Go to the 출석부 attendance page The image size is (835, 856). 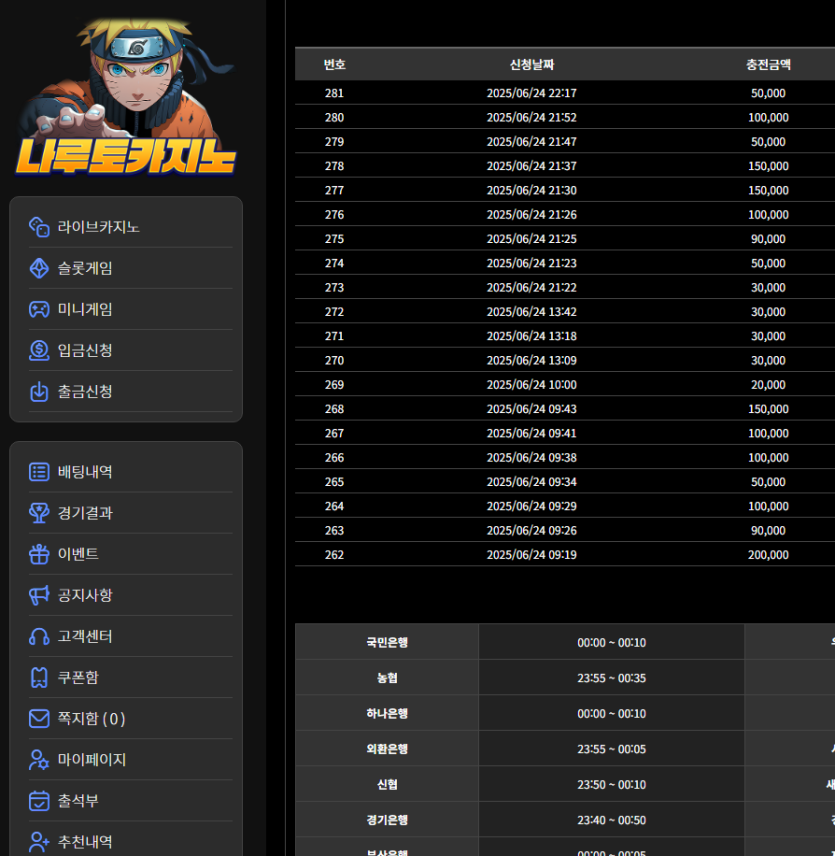78,800
